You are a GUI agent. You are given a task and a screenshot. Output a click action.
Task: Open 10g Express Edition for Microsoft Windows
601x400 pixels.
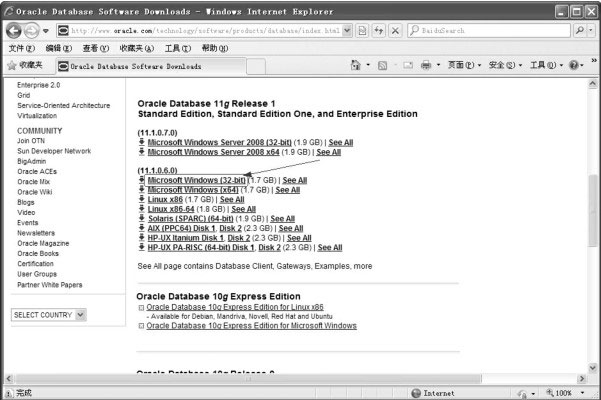[251, 326]
